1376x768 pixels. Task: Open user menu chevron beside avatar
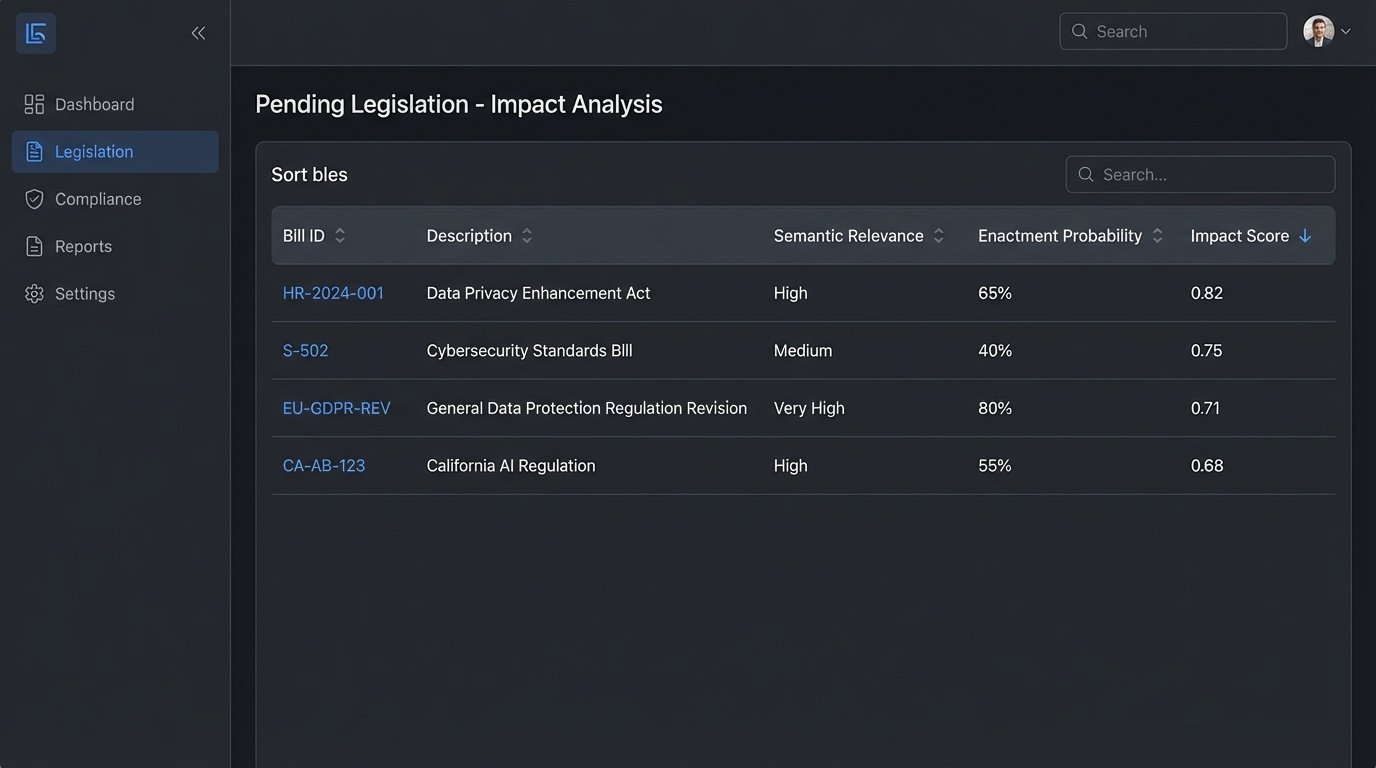(1346, 32)
